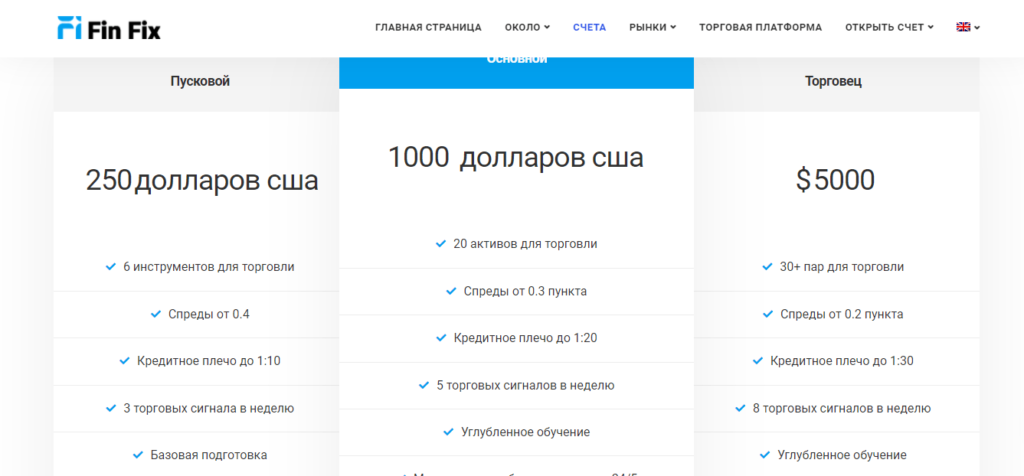
Task: Open the 'Торговая платформа' page link
Action: tap(760, 27)
